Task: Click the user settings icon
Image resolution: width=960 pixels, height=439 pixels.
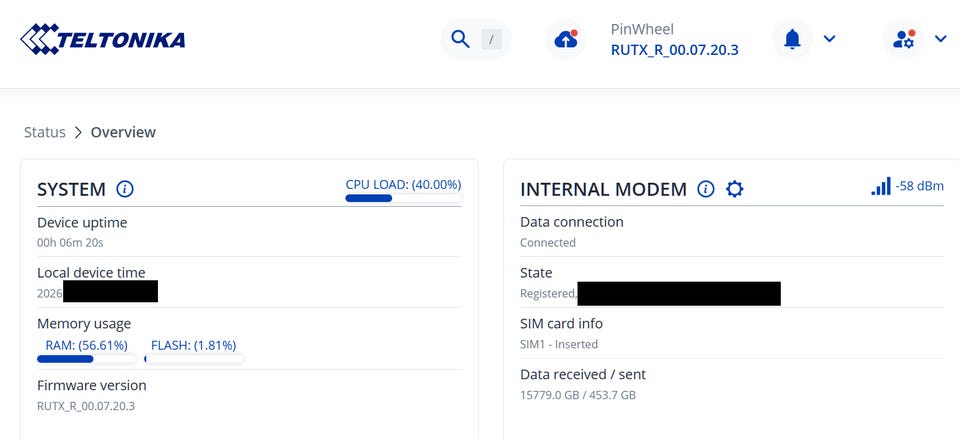Action: pyautogui.click(x=904, y=39)
